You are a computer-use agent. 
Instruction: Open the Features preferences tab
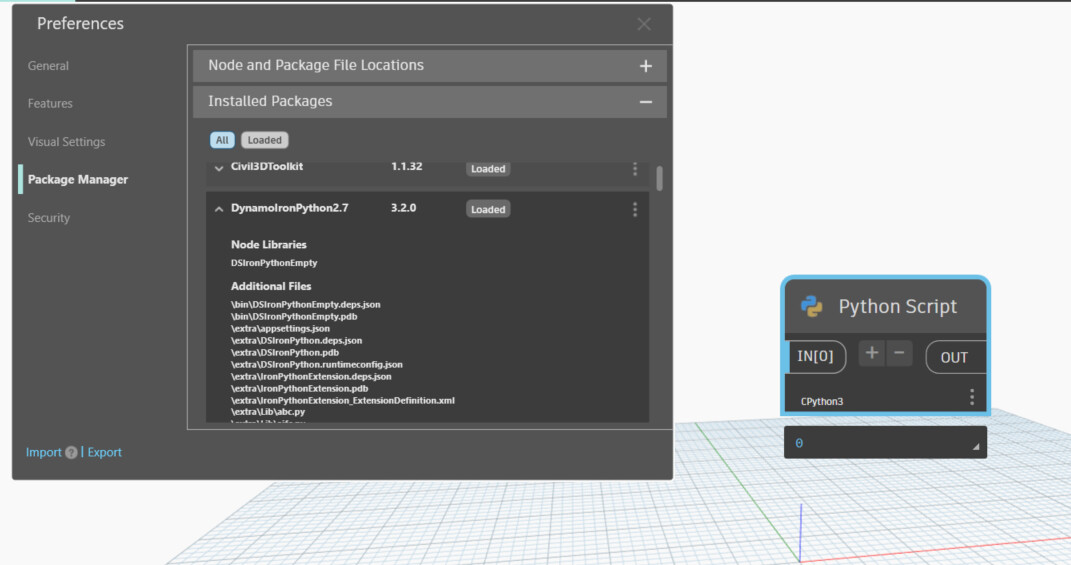(50, 104)
